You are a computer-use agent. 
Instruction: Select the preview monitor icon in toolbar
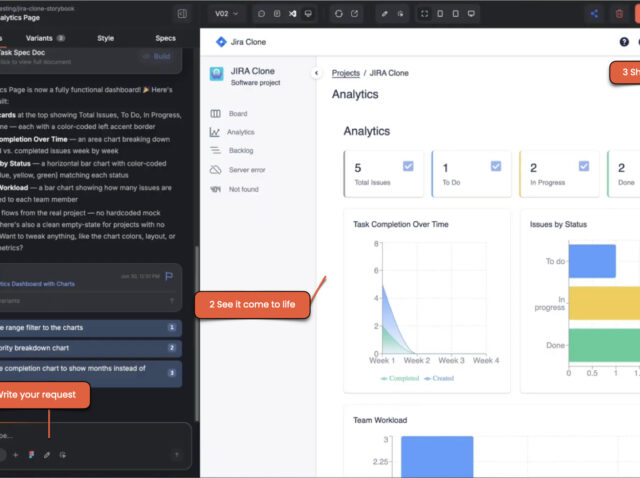[308, 14]
